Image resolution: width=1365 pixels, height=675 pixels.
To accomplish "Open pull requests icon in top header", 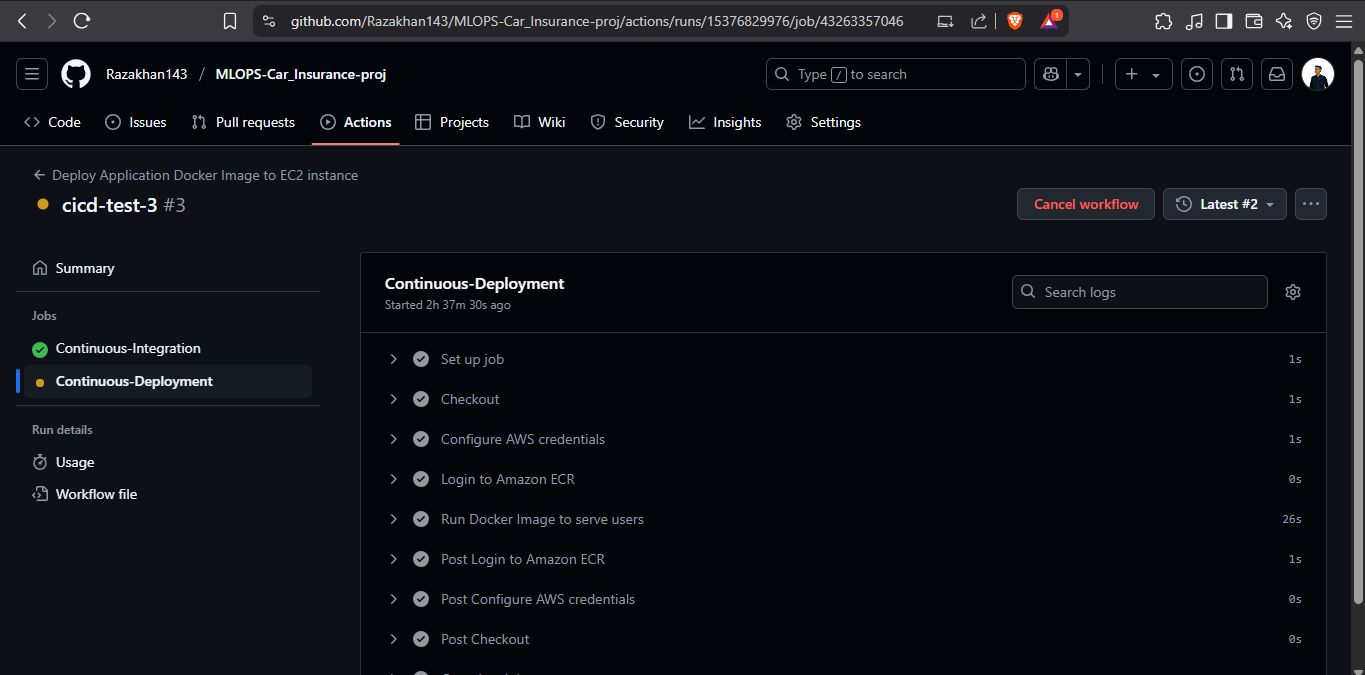I will pos(1237,74).
